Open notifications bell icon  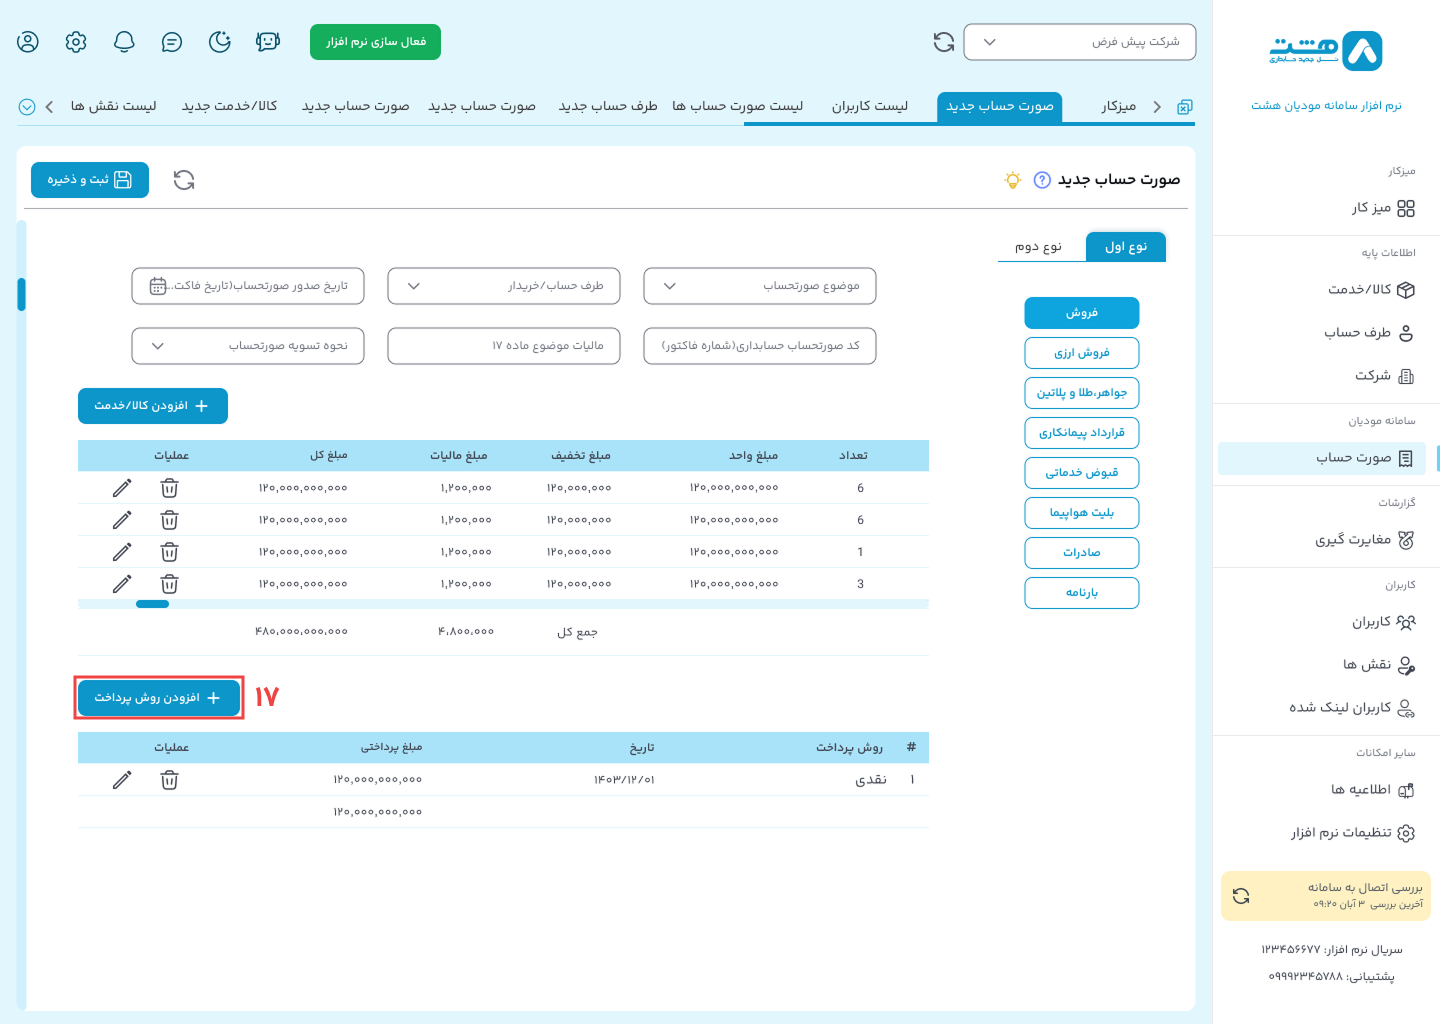[124, 42]
